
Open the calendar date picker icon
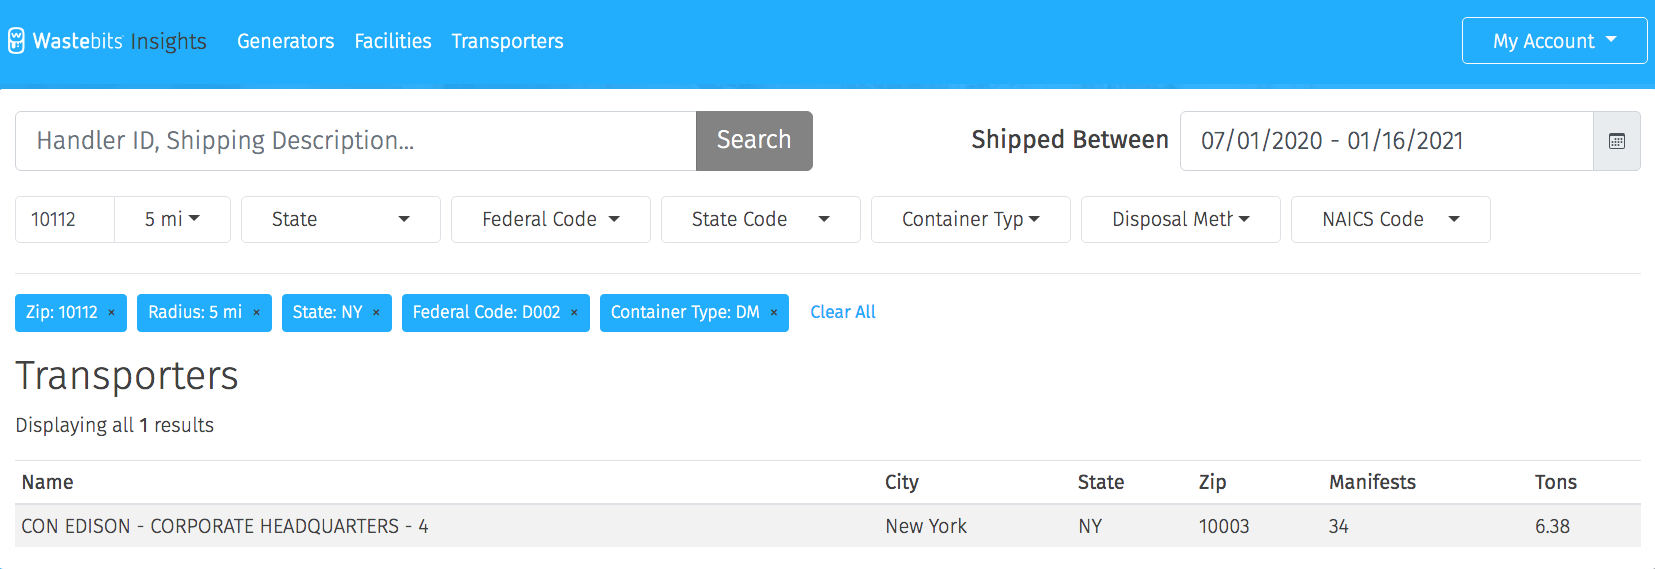point(1616,141)
